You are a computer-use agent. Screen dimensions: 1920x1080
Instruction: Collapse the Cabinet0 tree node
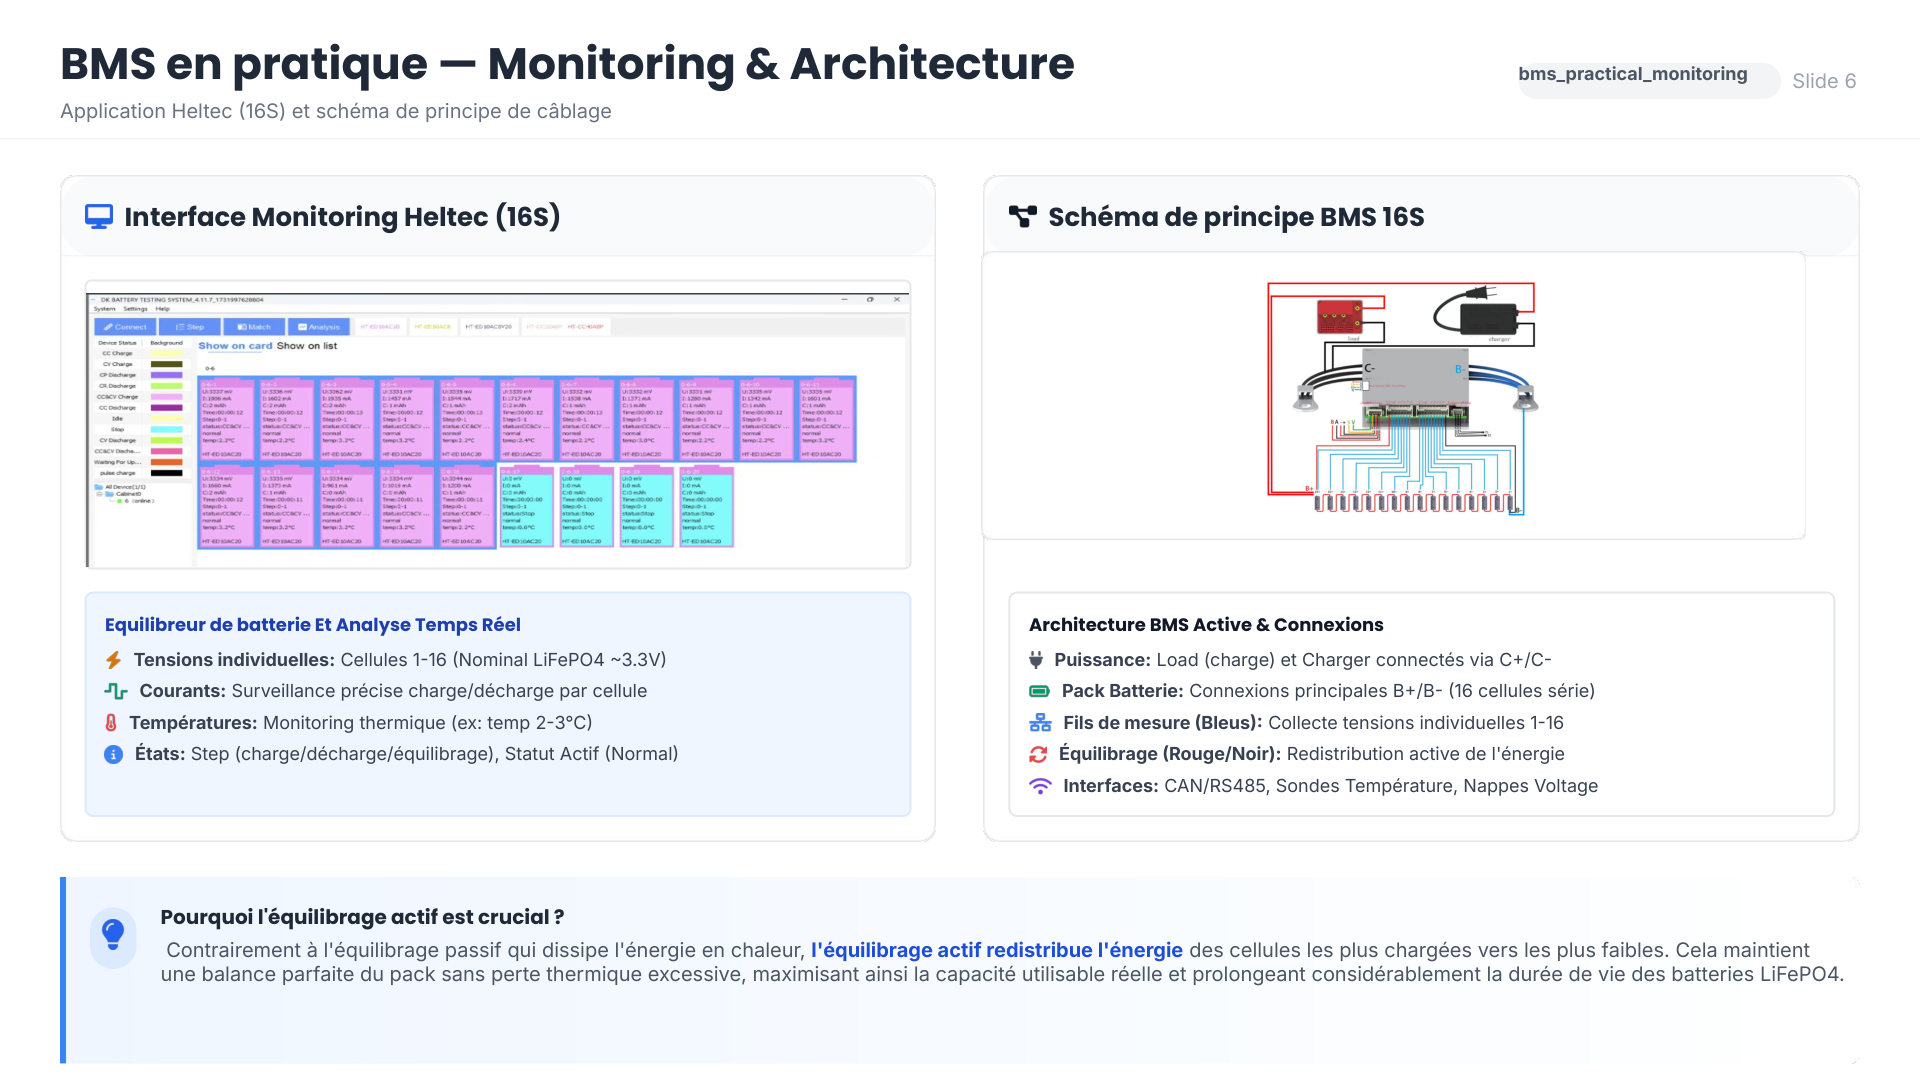(99, 493)
